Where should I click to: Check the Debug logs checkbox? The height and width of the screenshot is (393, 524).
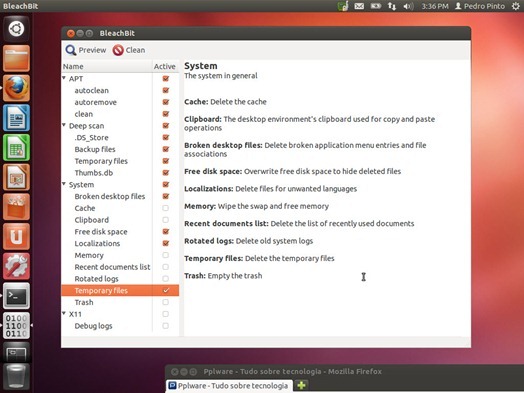(x=165, y=326)
